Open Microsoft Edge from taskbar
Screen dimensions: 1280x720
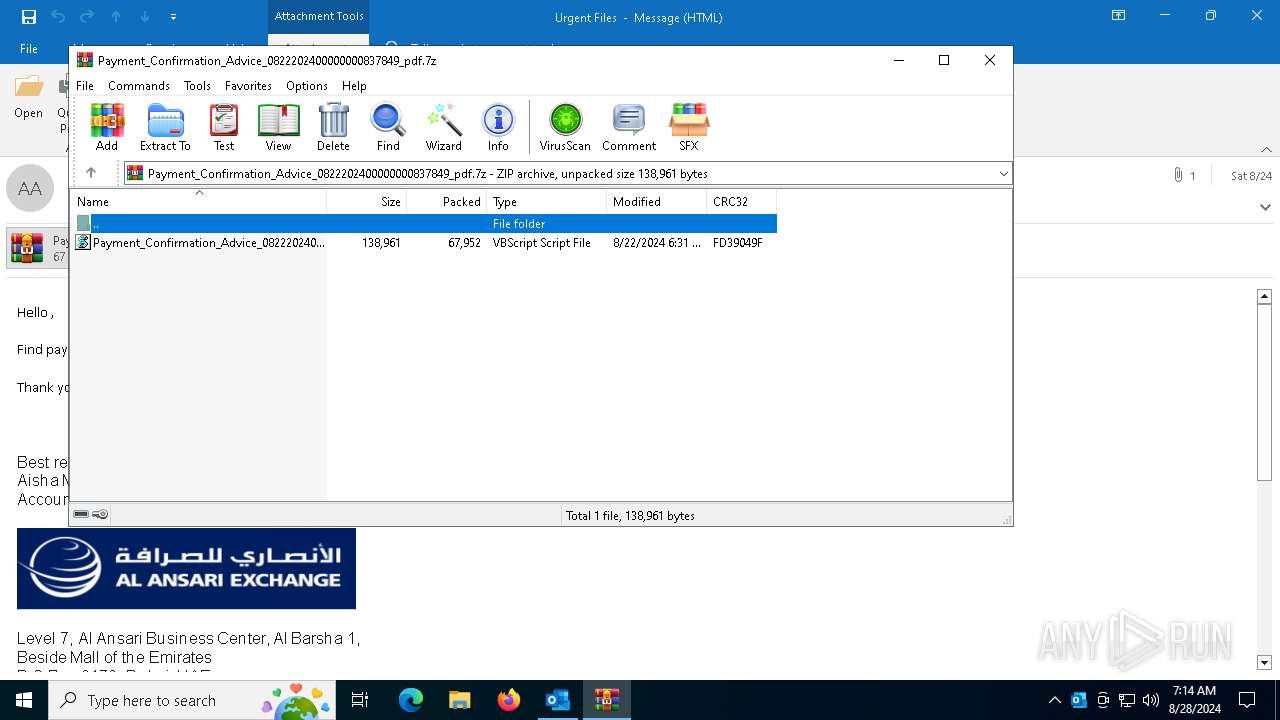[x=411, y=700]
